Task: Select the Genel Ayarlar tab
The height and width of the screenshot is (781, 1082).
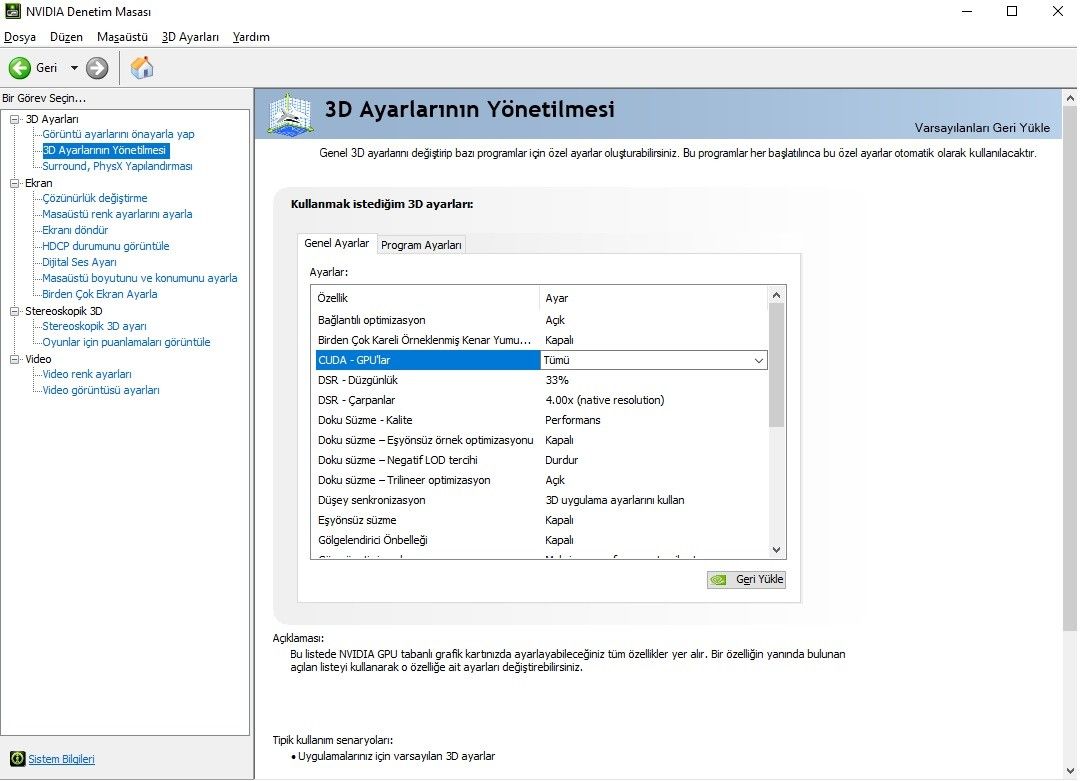Action: click(337, 243)
